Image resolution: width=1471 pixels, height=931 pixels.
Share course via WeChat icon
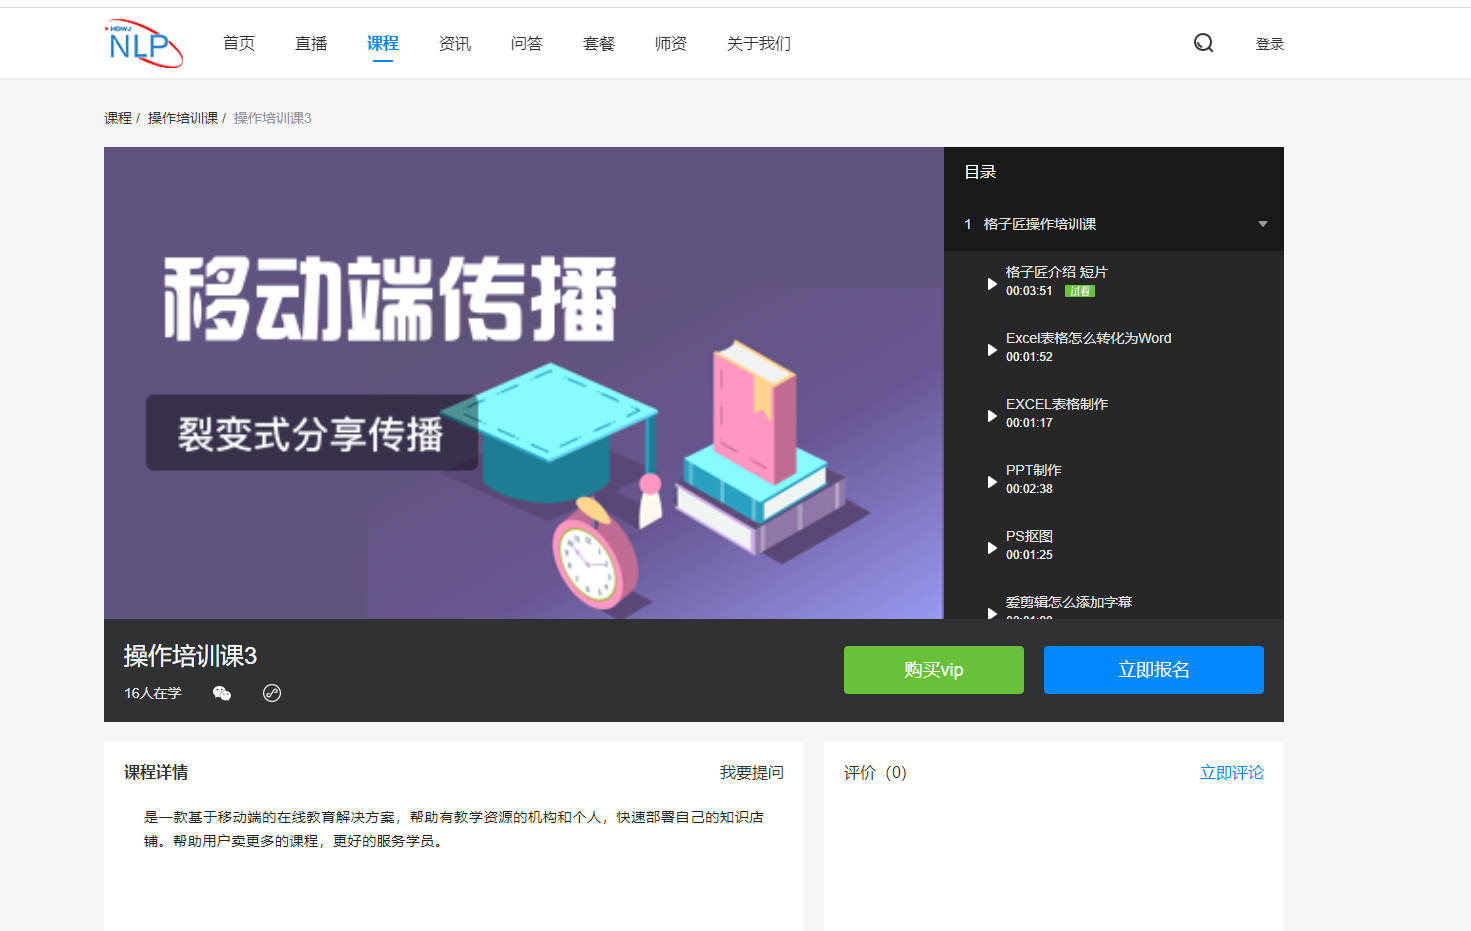222,693
